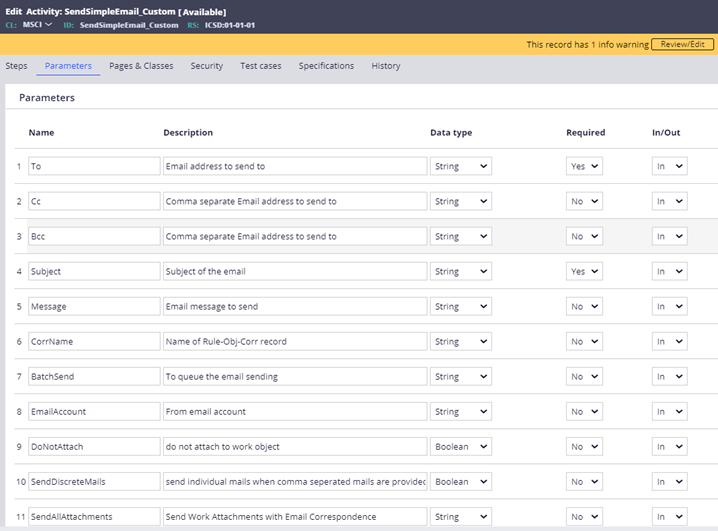This screenshot has height=531, width=718.
Task: Edit the CorrName parameter name field
Action: tap(94, 341)
